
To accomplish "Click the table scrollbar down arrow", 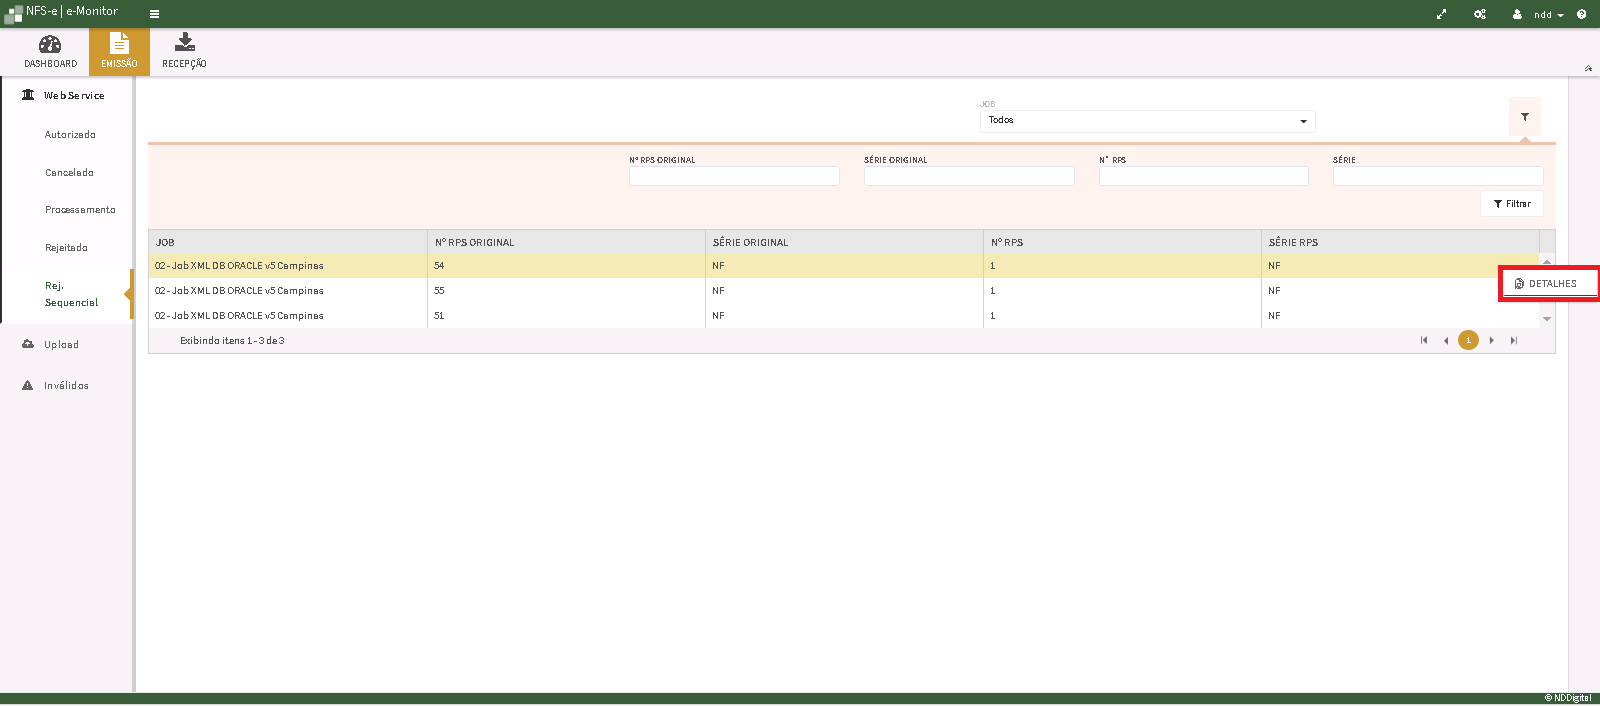I will click(1547, 319).
